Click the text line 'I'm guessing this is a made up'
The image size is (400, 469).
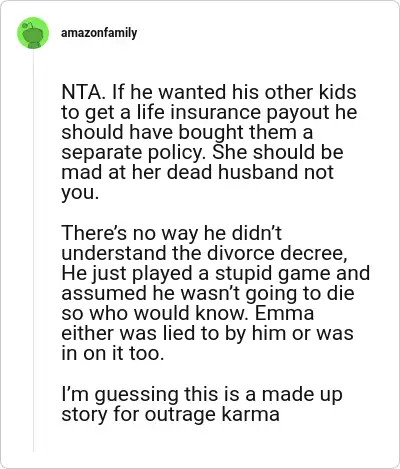[202, 395]
